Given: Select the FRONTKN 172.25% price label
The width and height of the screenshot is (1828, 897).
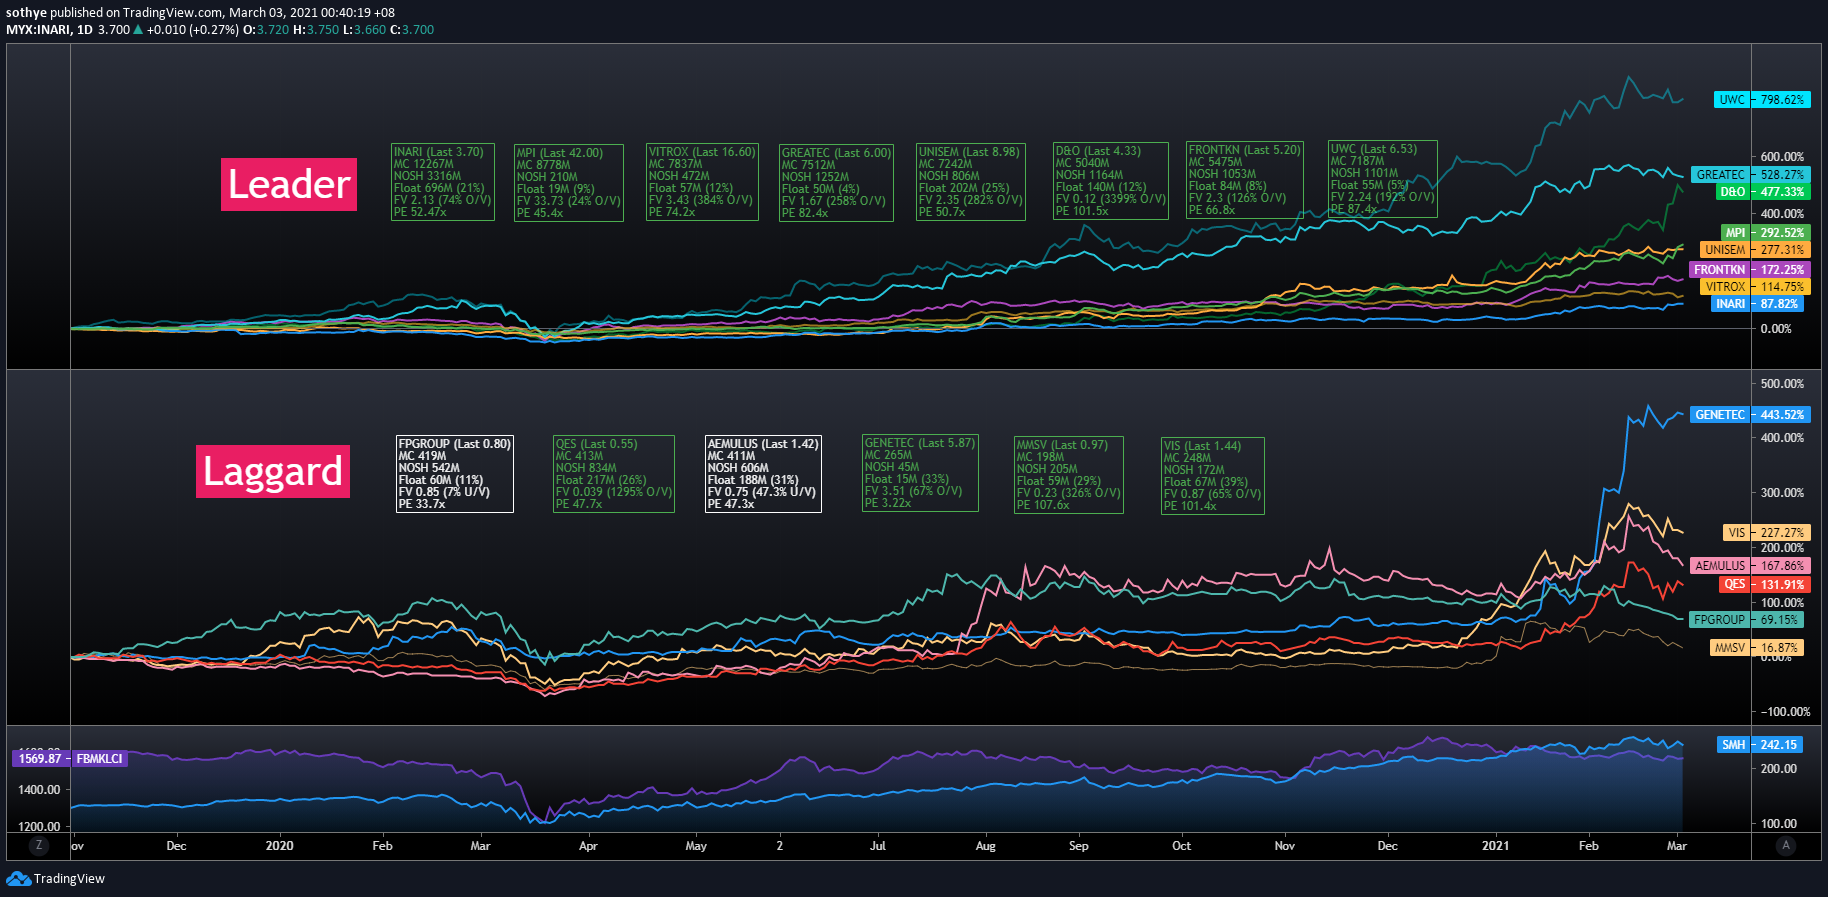Looking at the screenshot, I should coord(1750,269).
